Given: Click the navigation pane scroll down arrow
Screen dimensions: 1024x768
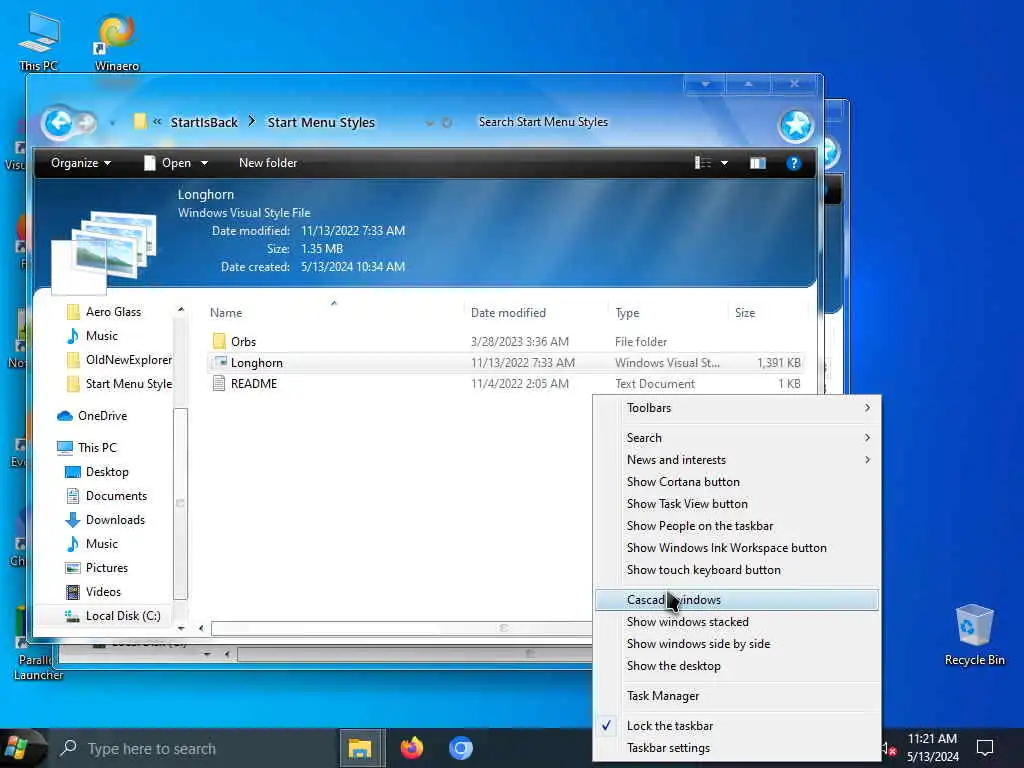Looking at the screenshot, I should [x=181, y=628].
